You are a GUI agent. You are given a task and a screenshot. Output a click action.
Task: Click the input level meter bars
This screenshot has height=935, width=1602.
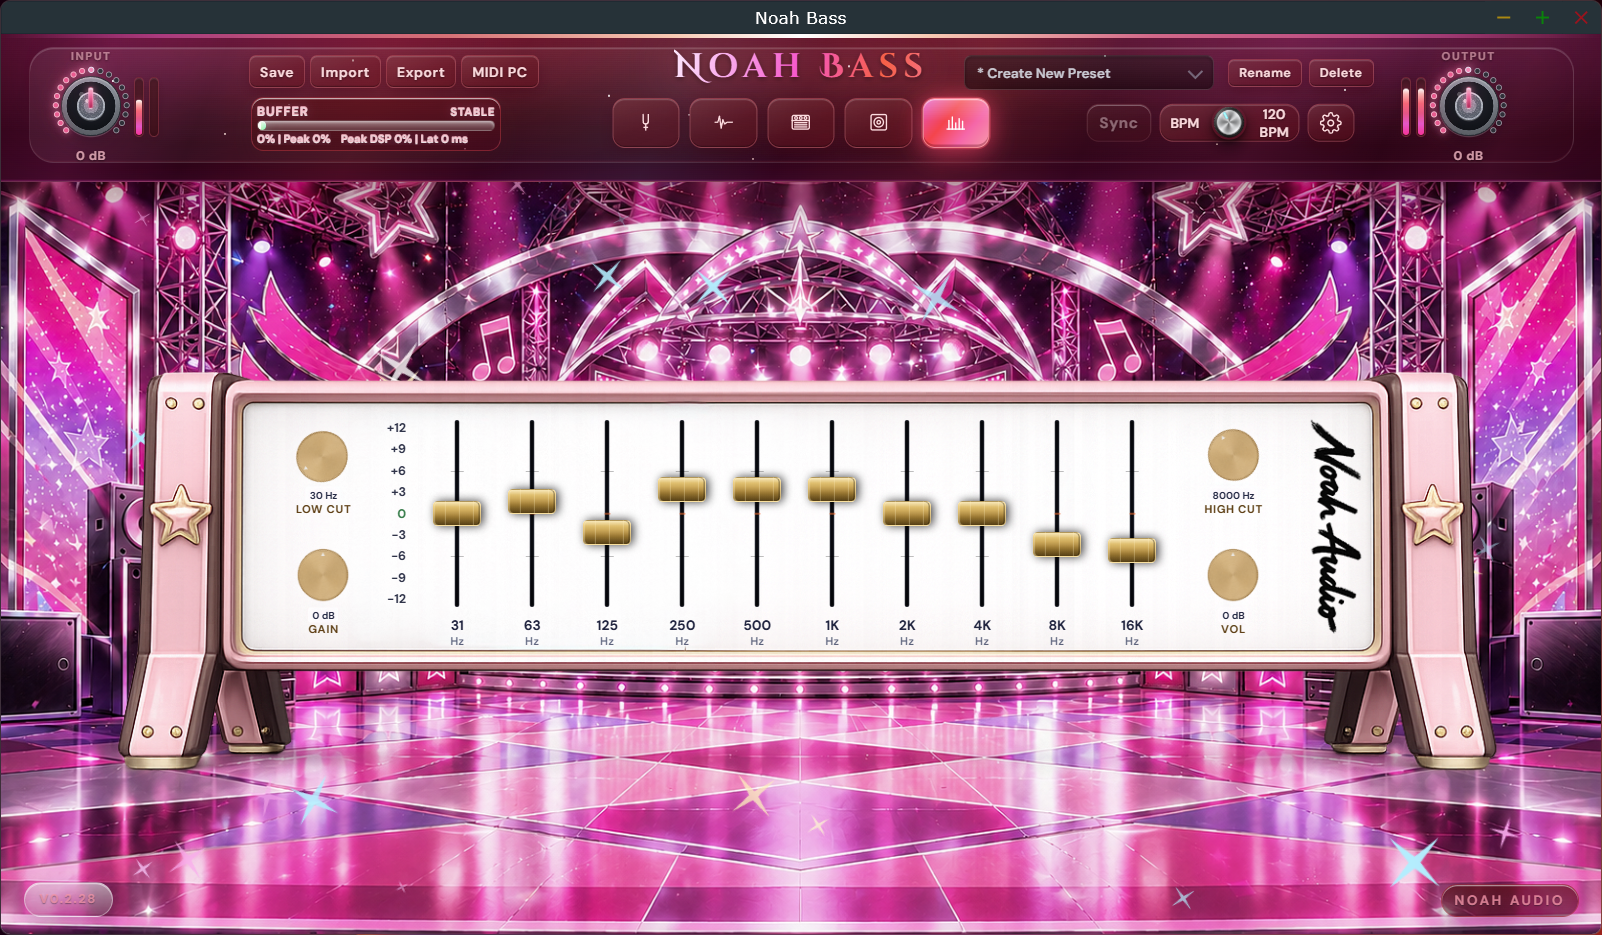click(x=146, y=107)
